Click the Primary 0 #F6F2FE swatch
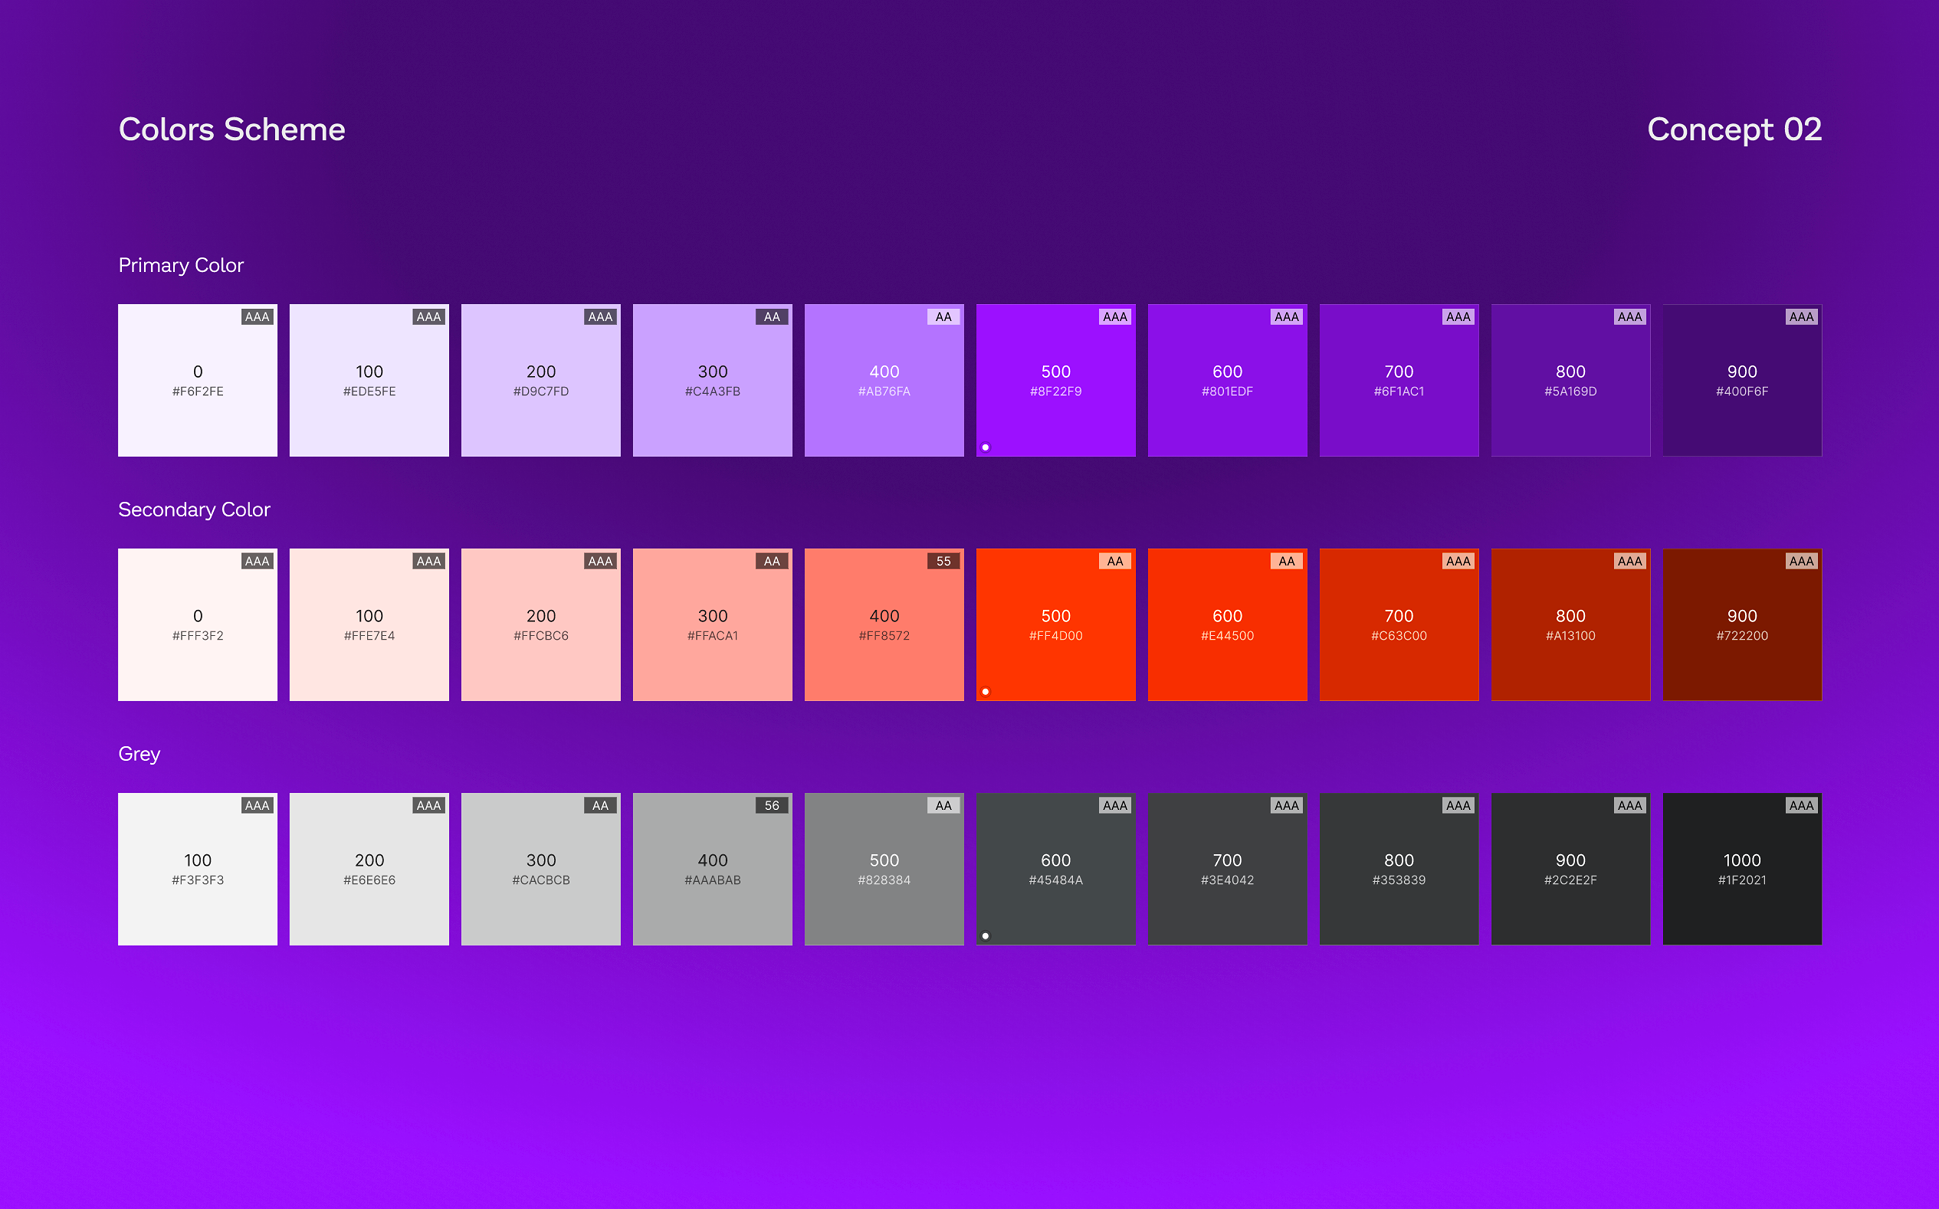This screenshot has width=1939, height=1209. point(197,381)
